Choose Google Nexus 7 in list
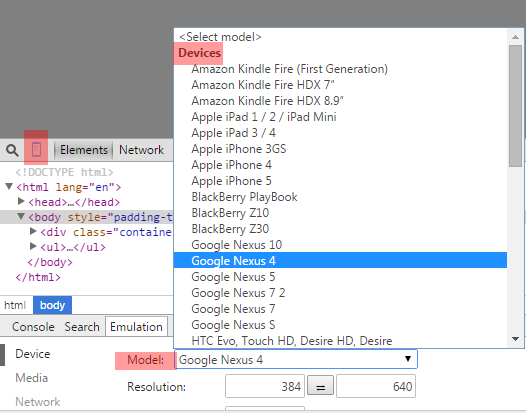This screenshot has width=526, height=413. click(x=340, y=309)
